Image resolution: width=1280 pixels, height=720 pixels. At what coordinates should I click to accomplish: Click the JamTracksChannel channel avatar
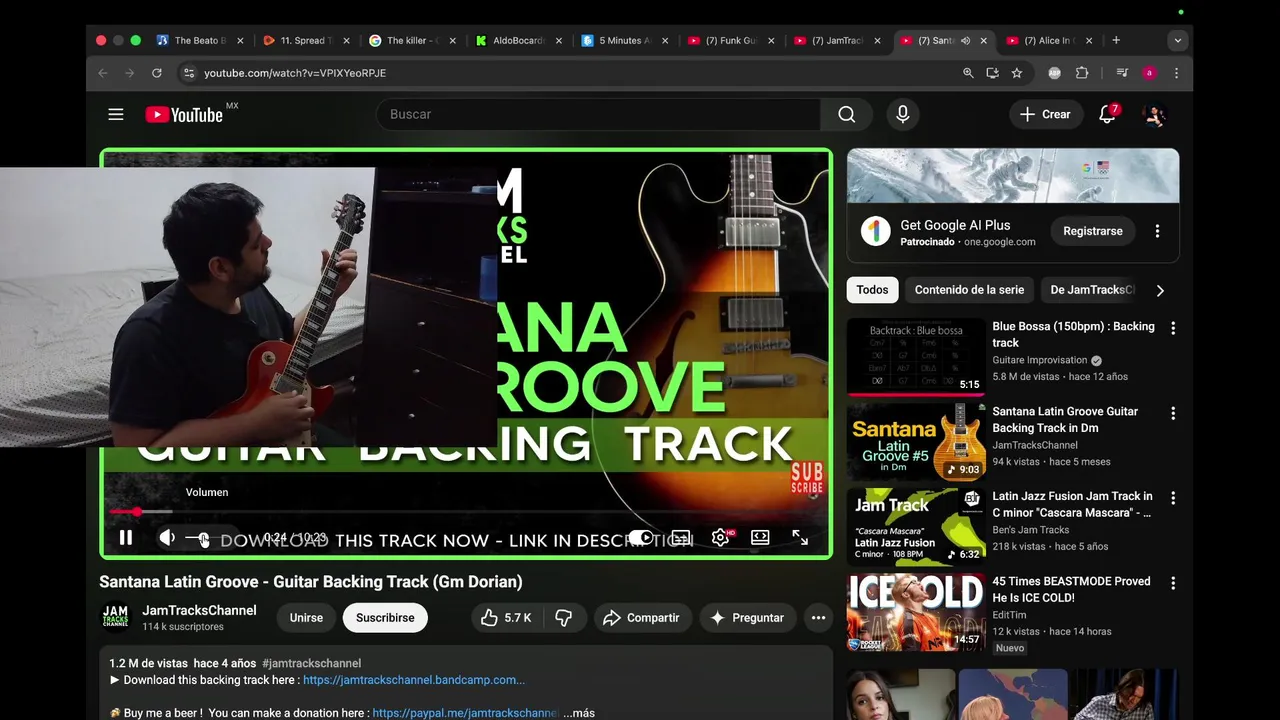[116, 617]
